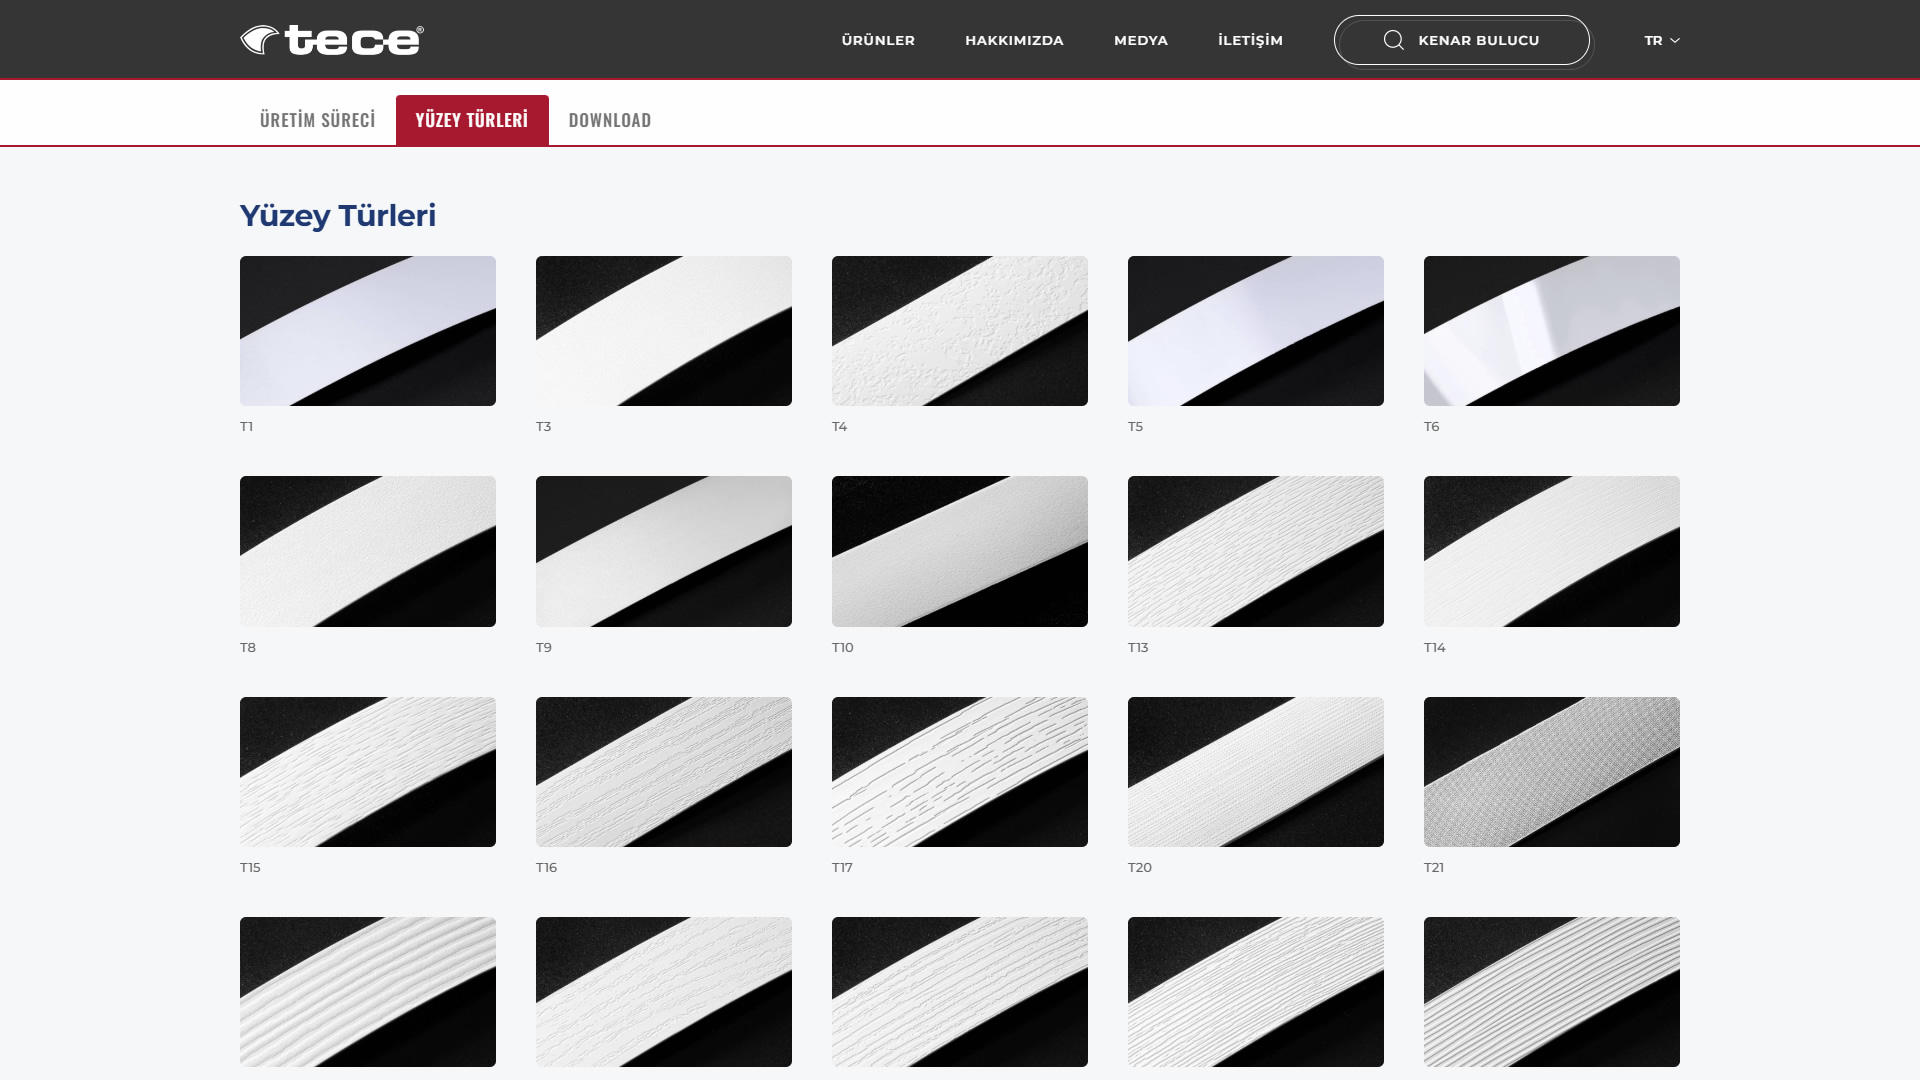Screen dimensions: 1920x1080
Task: View the T21 mesh-pattern surface sample
Action: [x=1551, y=771]
